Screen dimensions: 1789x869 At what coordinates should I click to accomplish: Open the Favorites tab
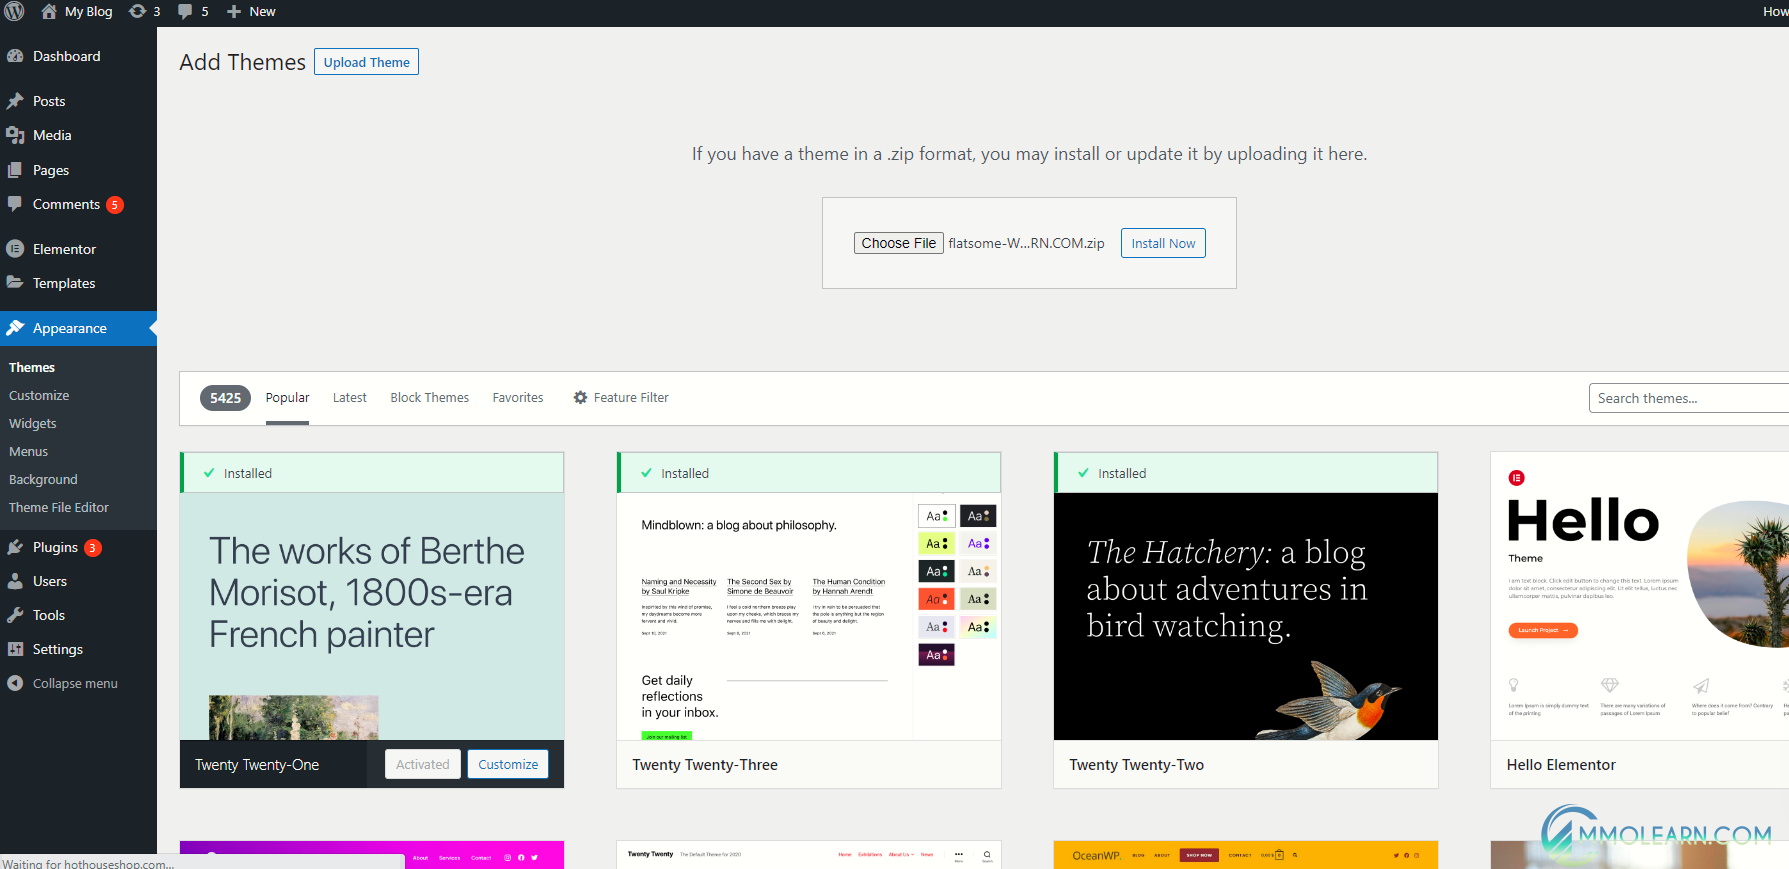click(518, 397)
